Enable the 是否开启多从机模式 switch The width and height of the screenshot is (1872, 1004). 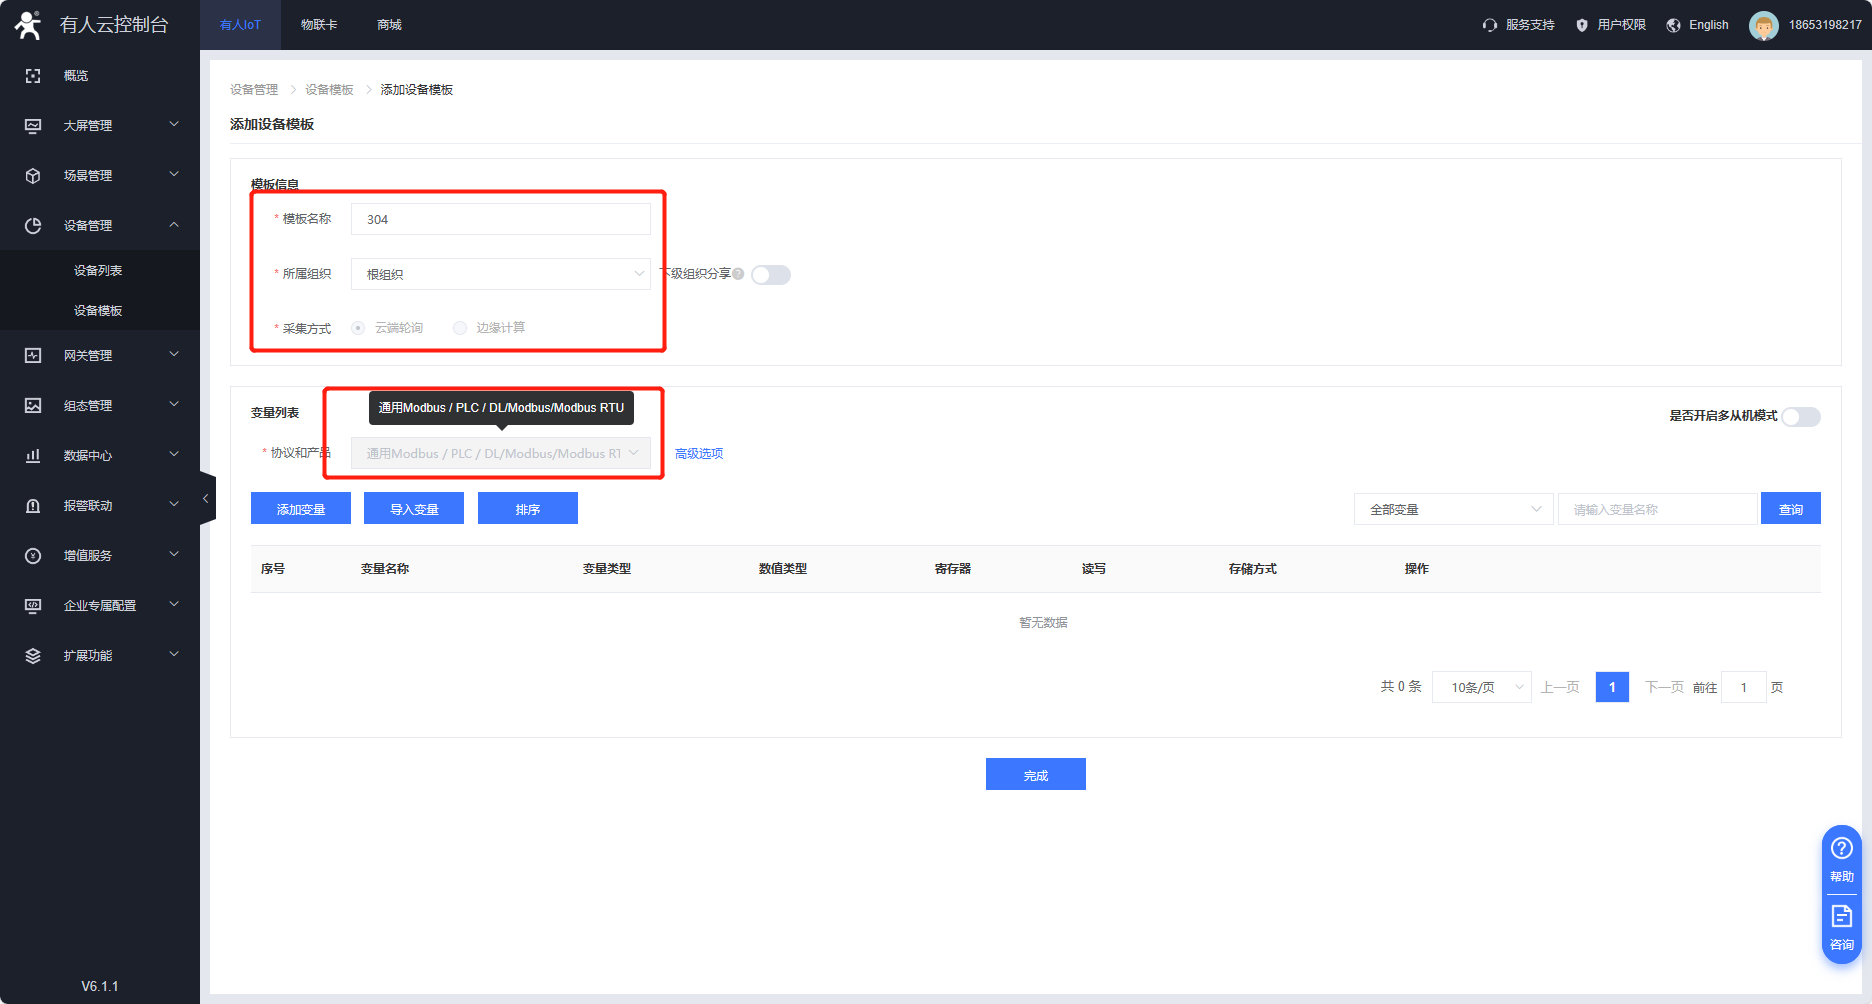(x=1800, y=417)
